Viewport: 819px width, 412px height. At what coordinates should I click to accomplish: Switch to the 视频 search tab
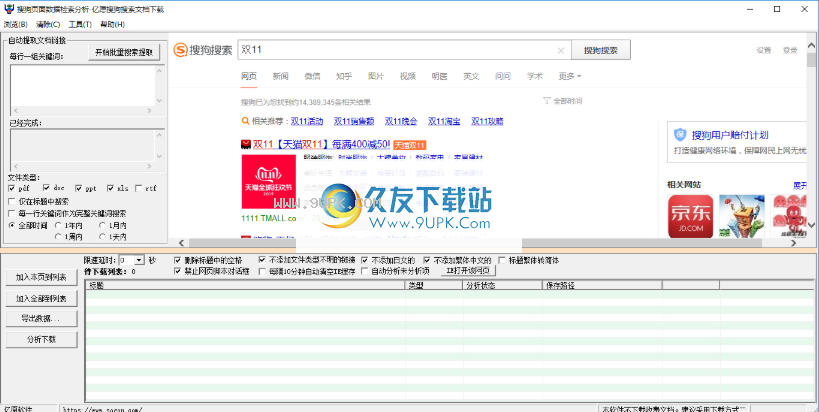(407, 76)
